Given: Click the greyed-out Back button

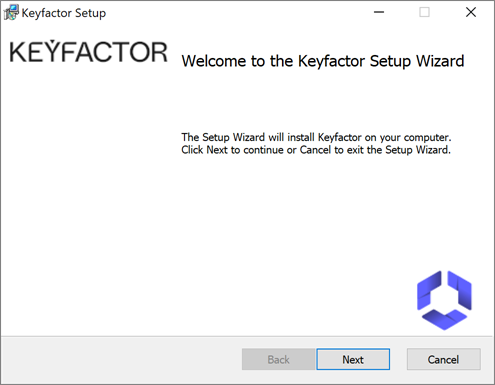Looking at the screenshot, I should (278, 359).
